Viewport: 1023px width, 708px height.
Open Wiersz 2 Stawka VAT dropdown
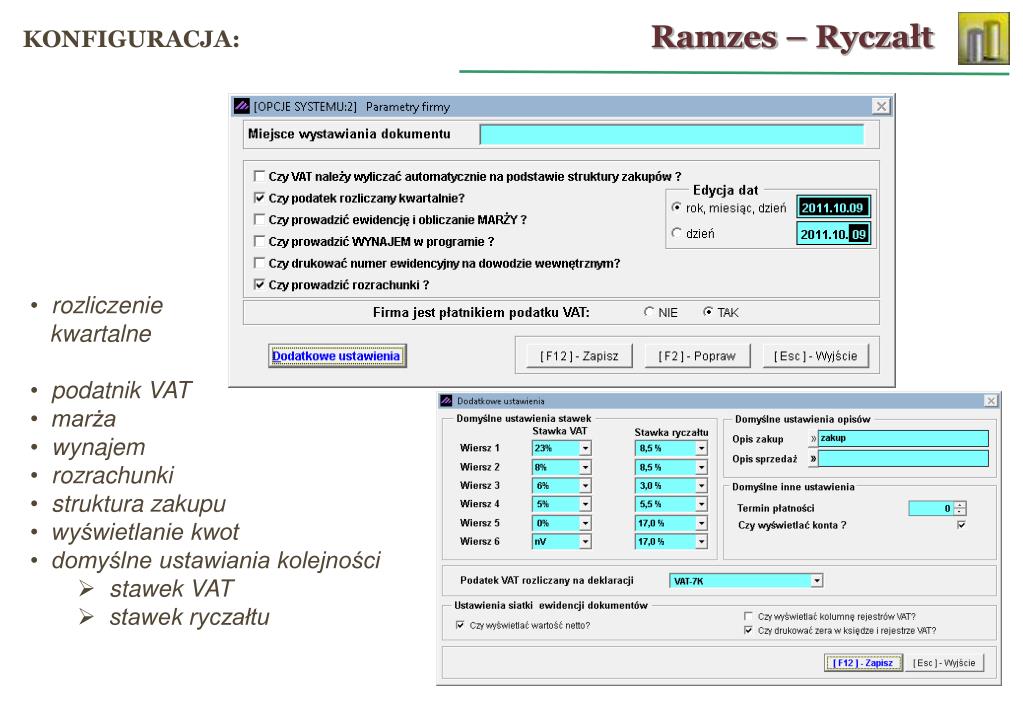click(585, 467)
